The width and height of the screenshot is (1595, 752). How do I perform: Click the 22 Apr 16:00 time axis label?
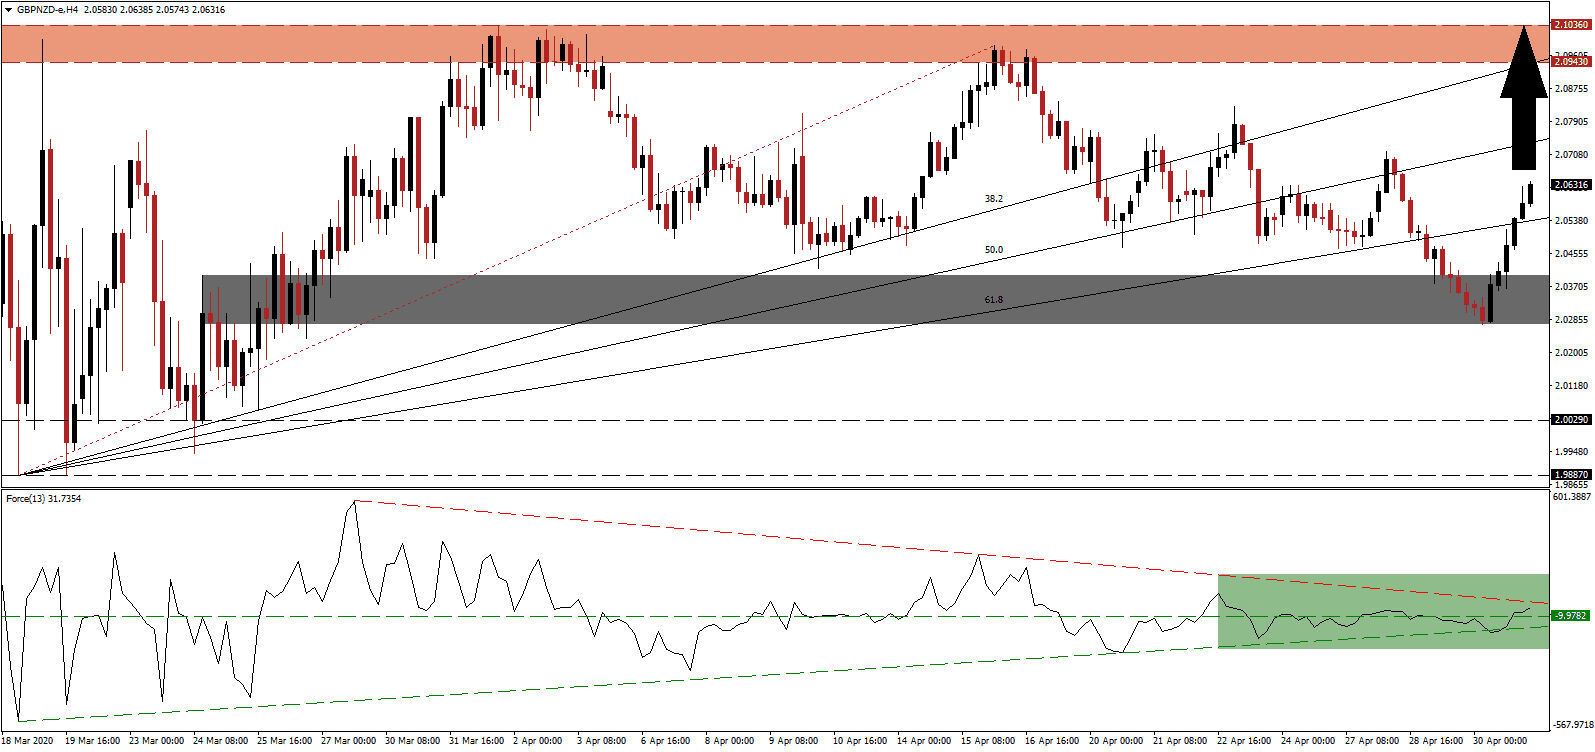tap(1243, 741)
